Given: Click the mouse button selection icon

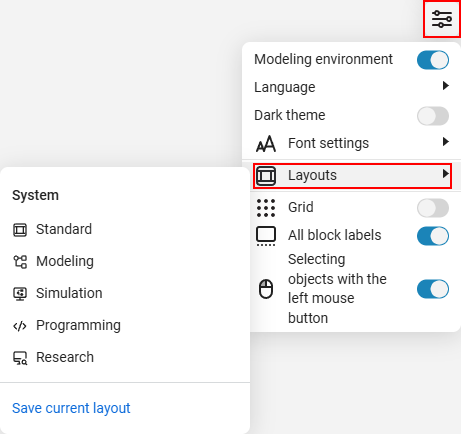Looking at the screenshot, I should tap(266, 289).
